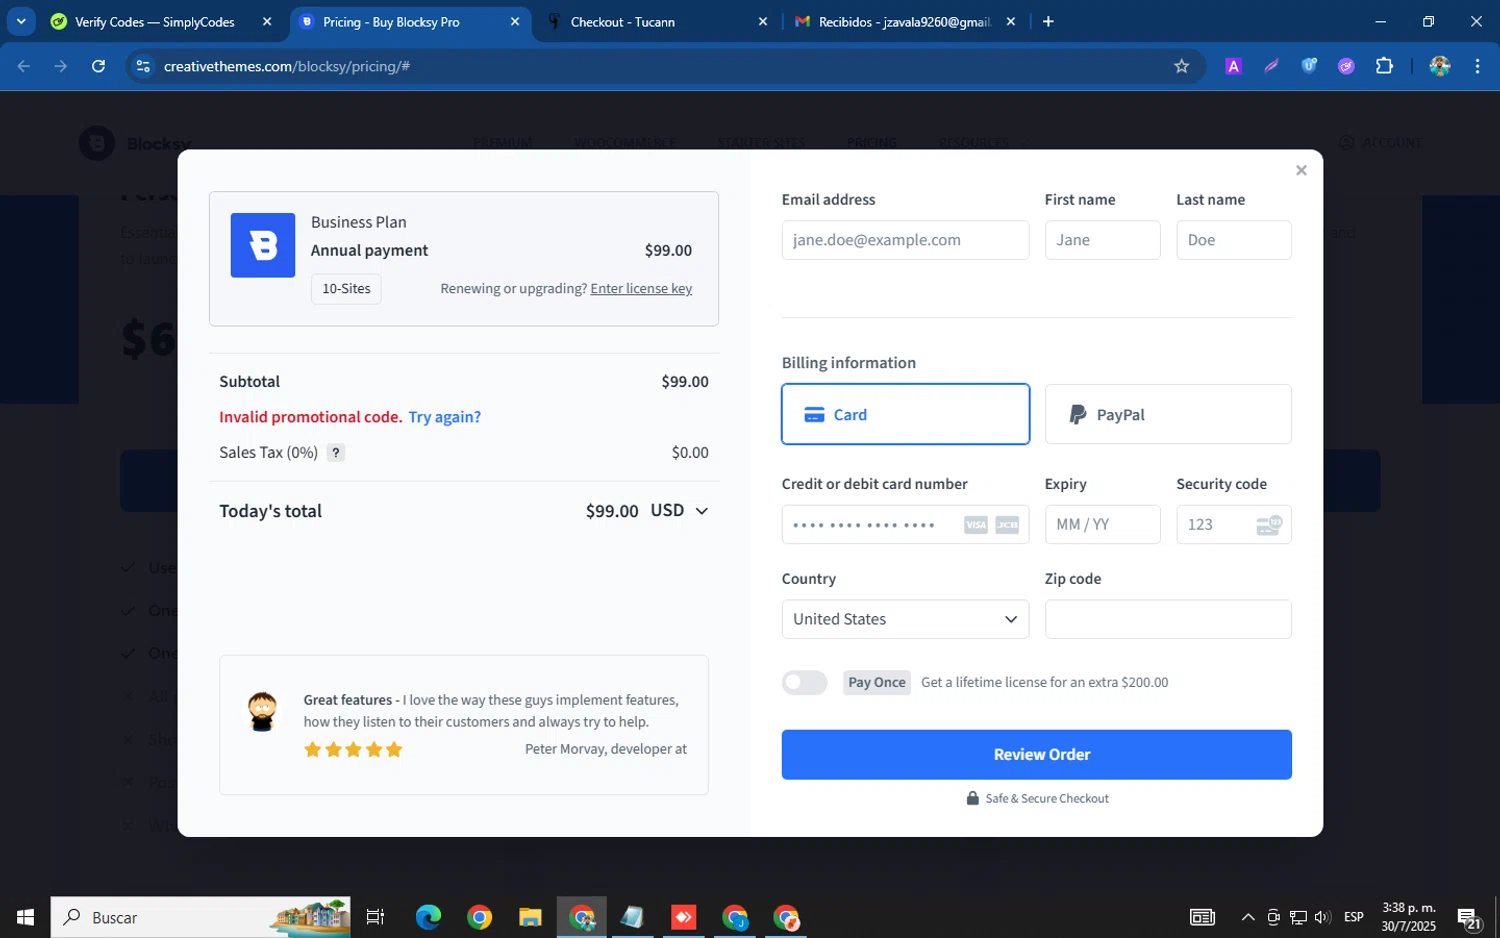The height and width of the screenshot is (938, 1500).
Task: Reload the page
Action: (x=98, y=66)
